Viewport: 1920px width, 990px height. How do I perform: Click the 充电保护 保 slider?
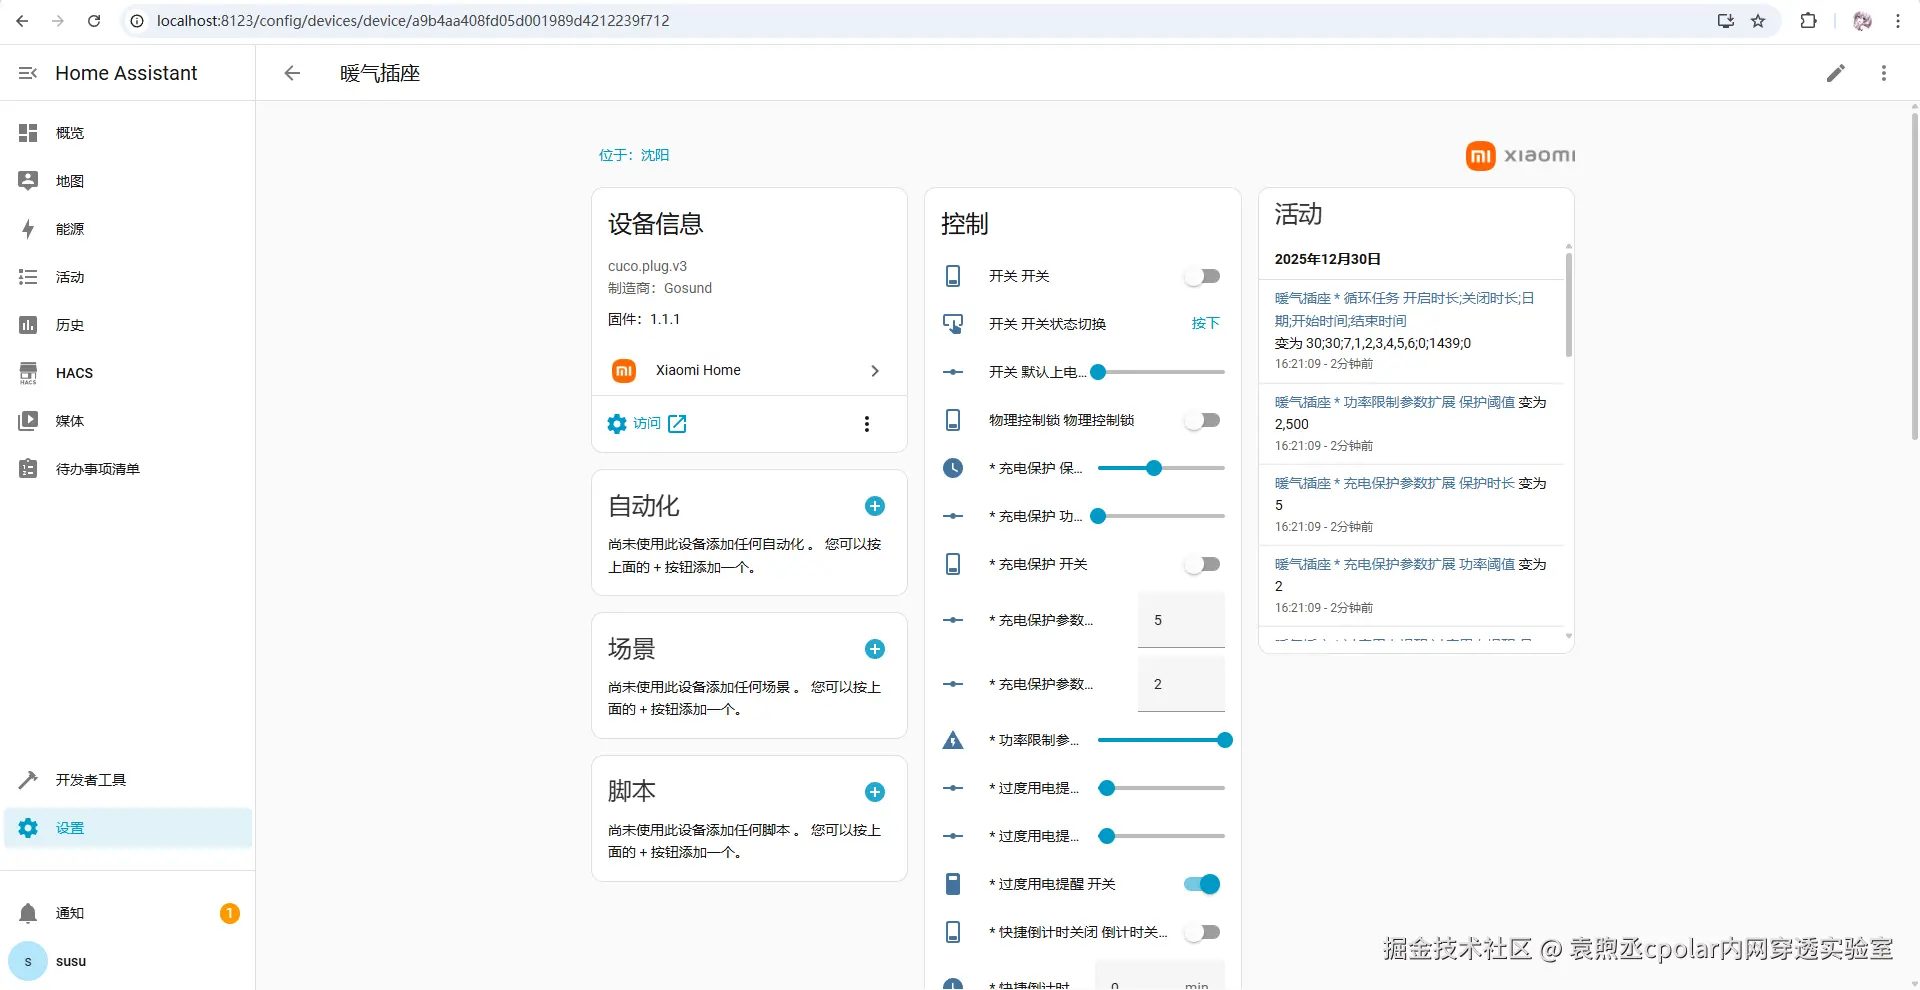click(x=1161, y=468)
